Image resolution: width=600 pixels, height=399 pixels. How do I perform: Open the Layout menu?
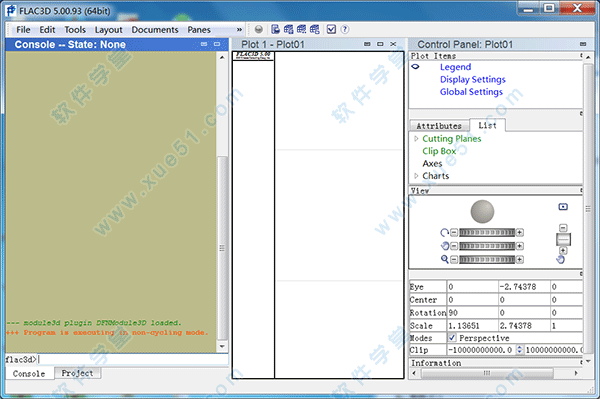109,29
